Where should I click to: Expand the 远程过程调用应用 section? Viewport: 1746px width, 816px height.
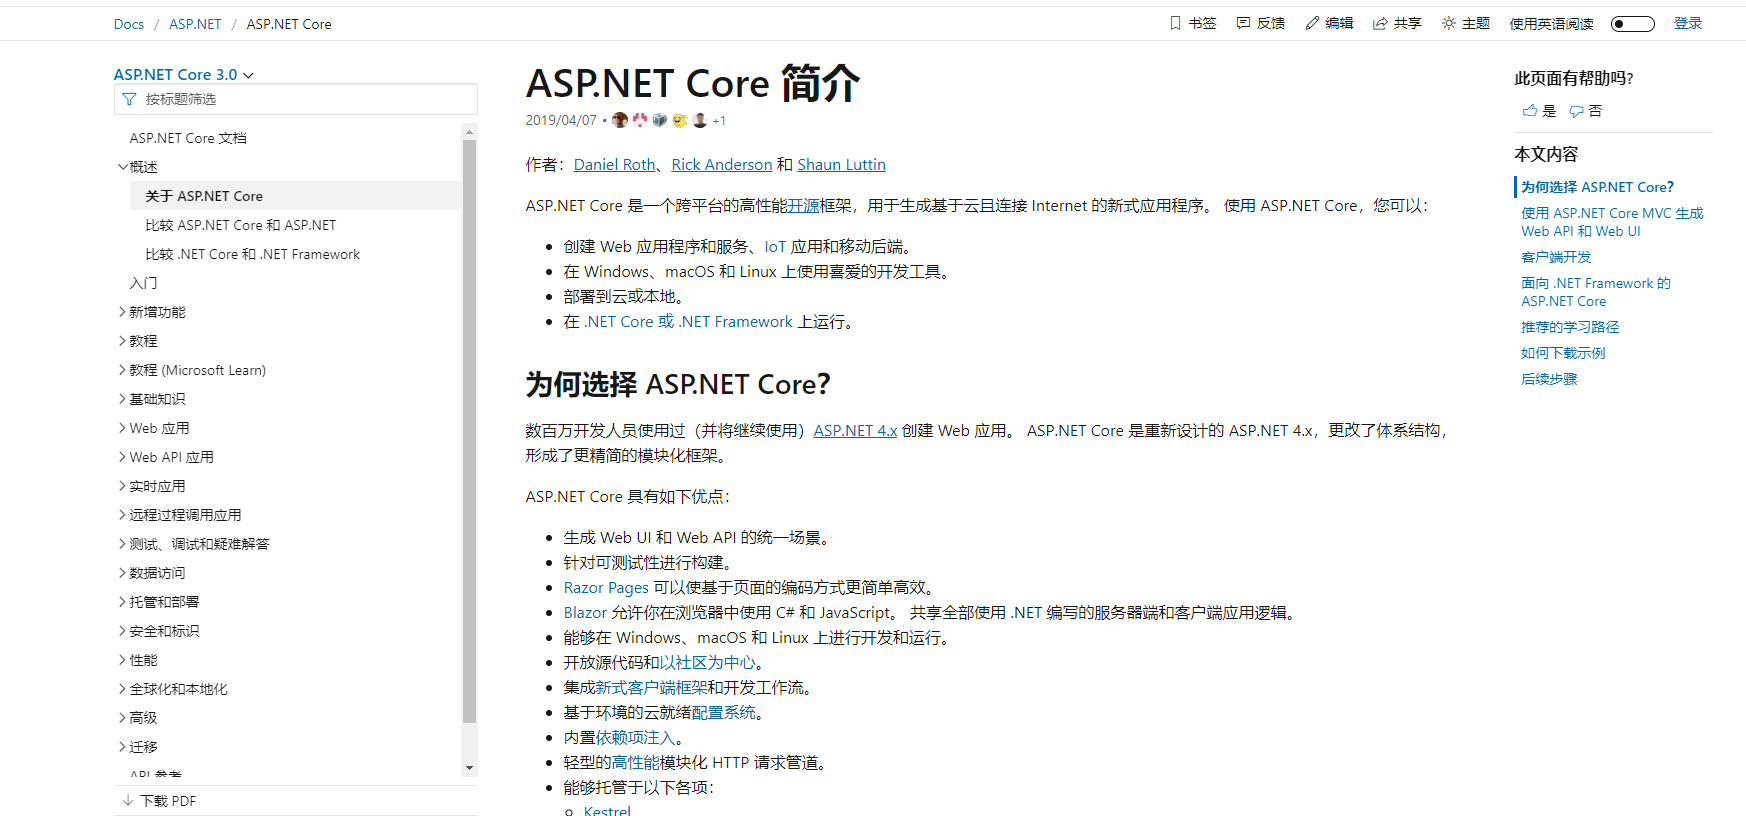point(123,515)
